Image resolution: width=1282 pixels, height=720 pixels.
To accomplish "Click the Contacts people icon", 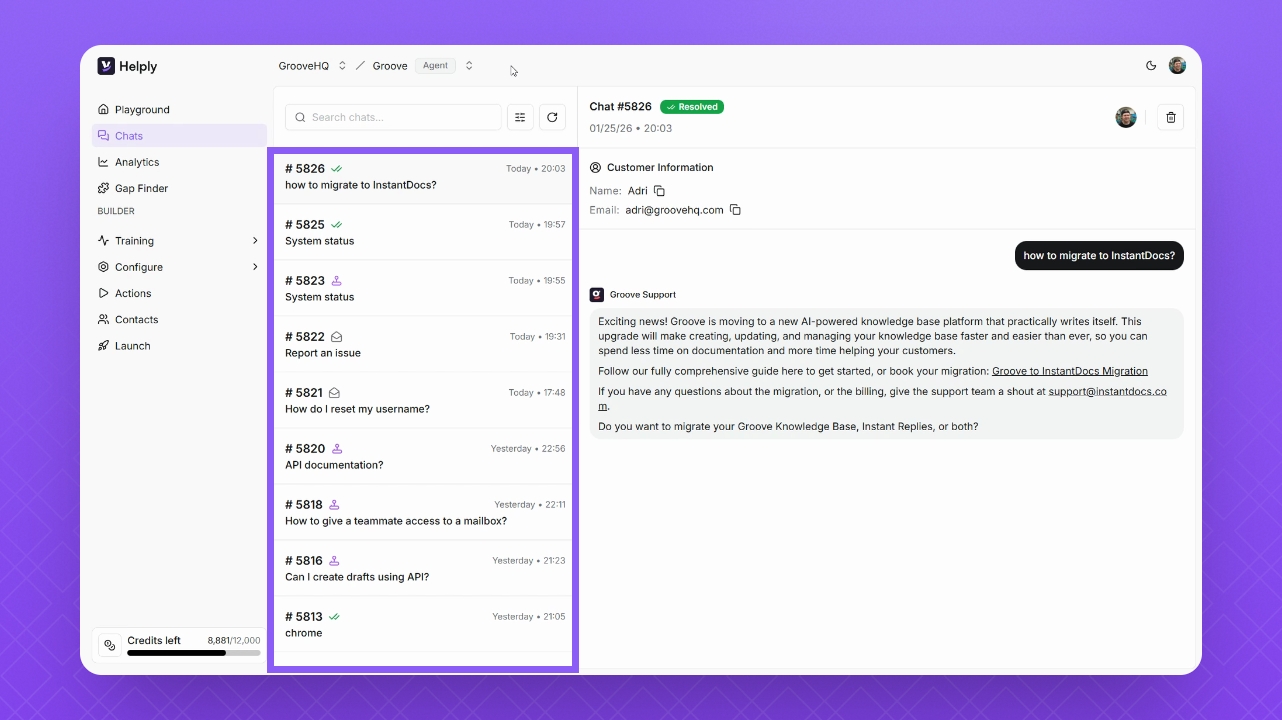I will click(x=104, y=320).
